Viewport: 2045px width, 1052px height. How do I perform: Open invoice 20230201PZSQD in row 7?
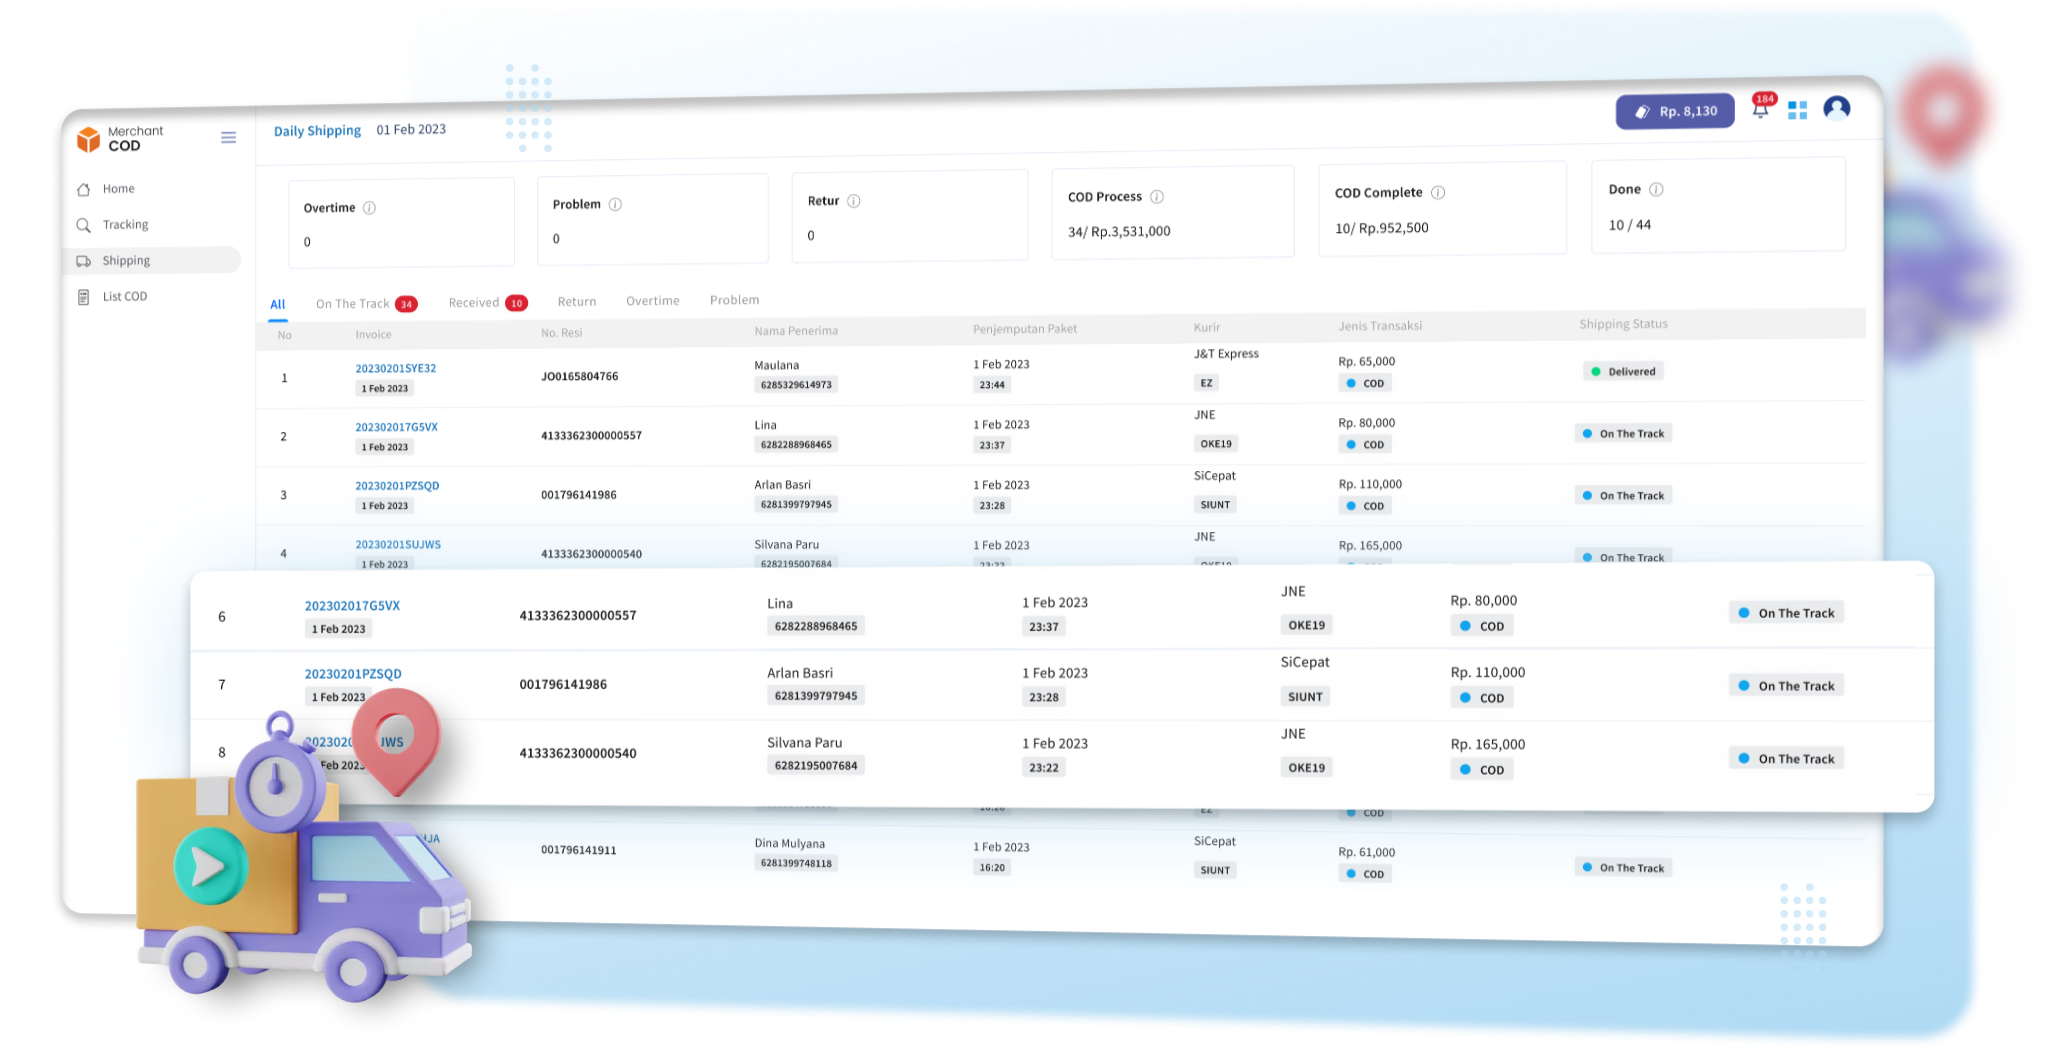pyautogui.click(x=352, y=674)
